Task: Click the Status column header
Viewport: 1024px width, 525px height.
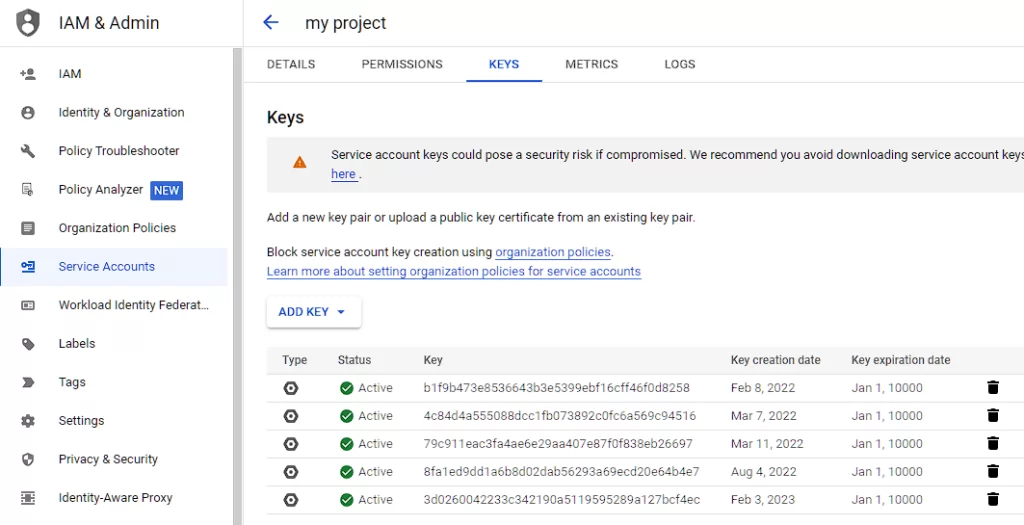Action: coord(354,360)
